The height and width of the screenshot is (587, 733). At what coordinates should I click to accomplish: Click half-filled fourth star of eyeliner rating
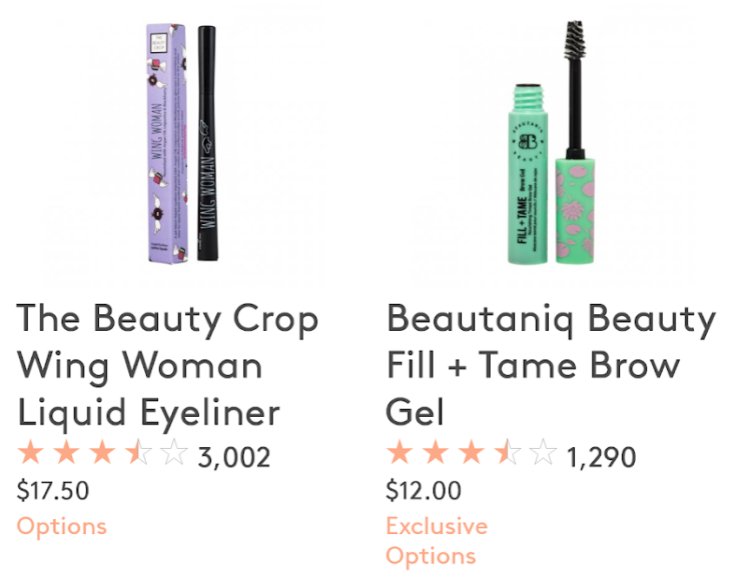point(138,452)
